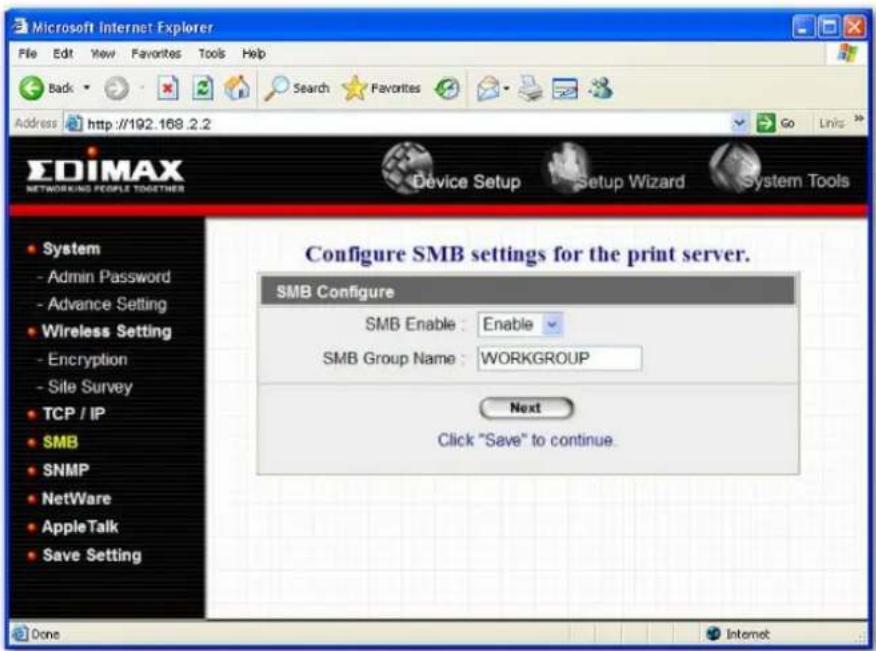Open System Tools in the top banner
Image resolution: width=876 pixels, height=651 pixels.
pyautogui.click(x=779, y=169)
